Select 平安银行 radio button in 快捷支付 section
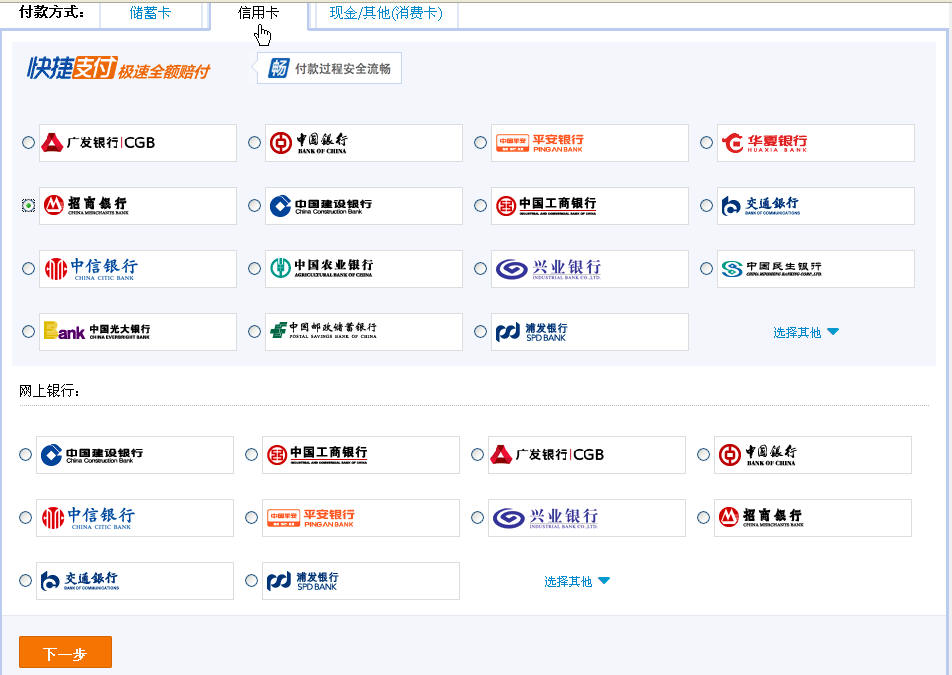Screen dimensions: 952x675 [x=480, y=143]
